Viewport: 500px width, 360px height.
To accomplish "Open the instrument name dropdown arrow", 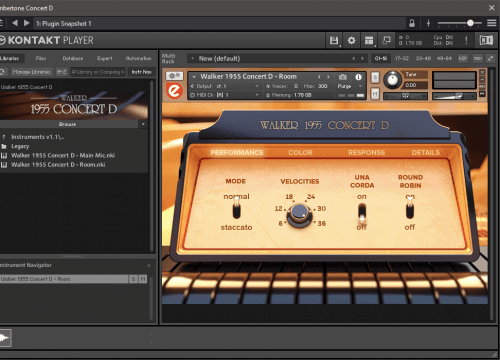I will coord(194,77).
